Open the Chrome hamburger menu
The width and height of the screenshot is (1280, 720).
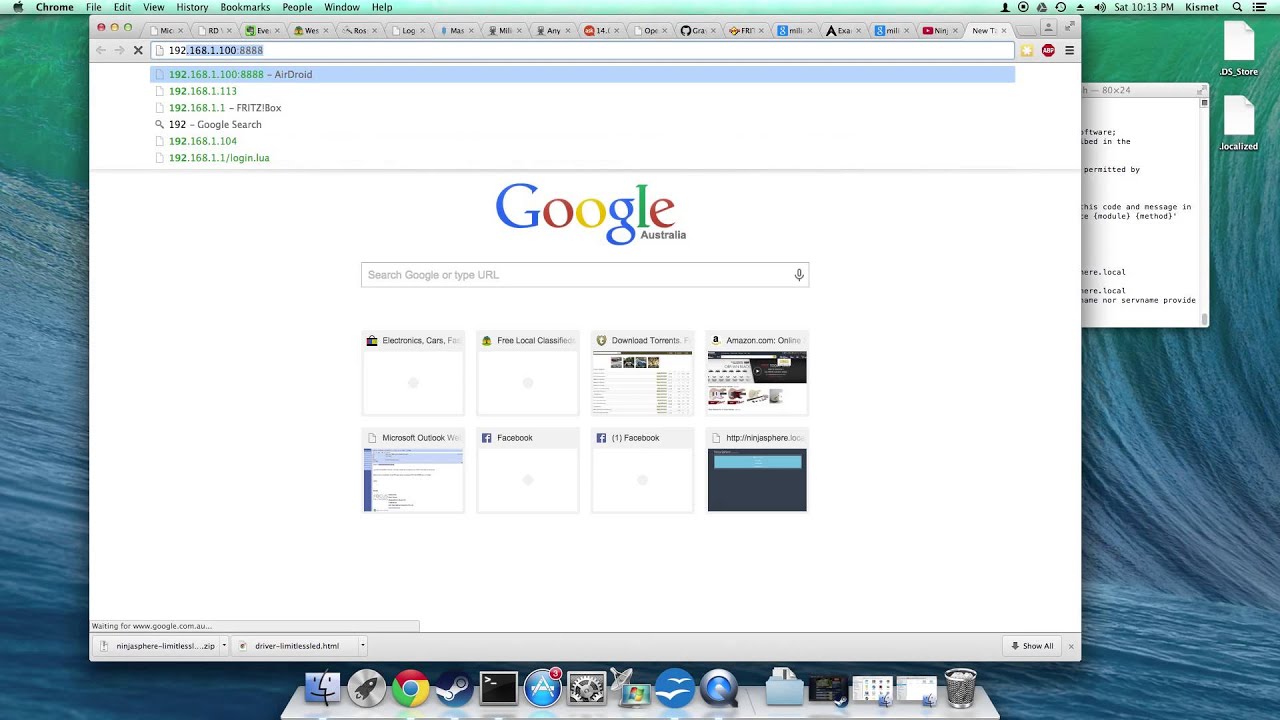pyautogui.click(x=1069, y=50)
